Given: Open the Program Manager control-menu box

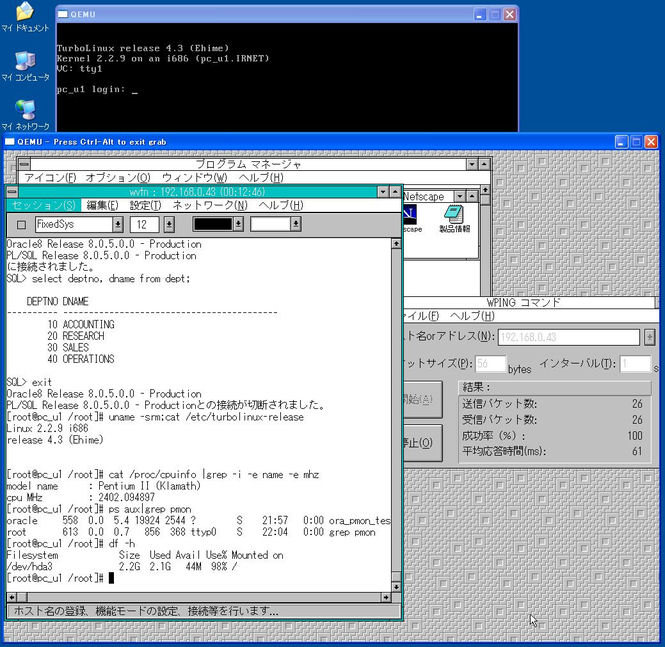Looking at the screenshot, I should click(24, 164).
